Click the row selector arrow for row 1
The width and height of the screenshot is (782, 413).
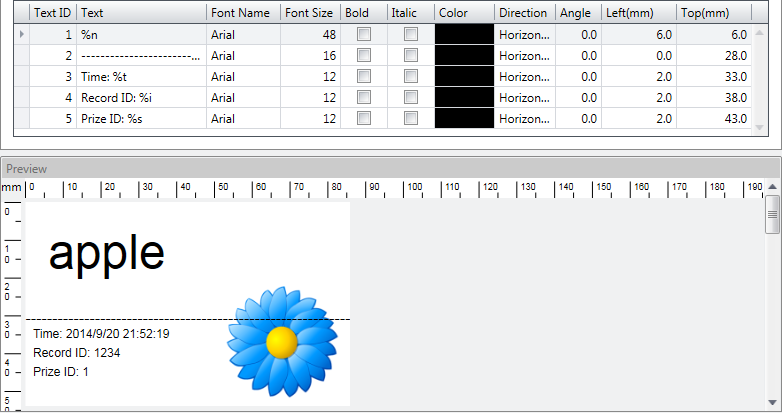[x=22, y=34]
